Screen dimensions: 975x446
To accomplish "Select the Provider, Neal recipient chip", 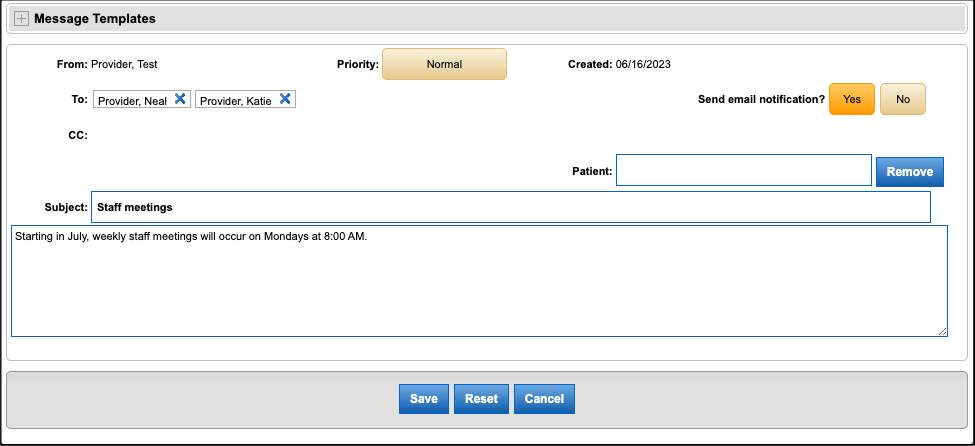I will tap(132, 100).
